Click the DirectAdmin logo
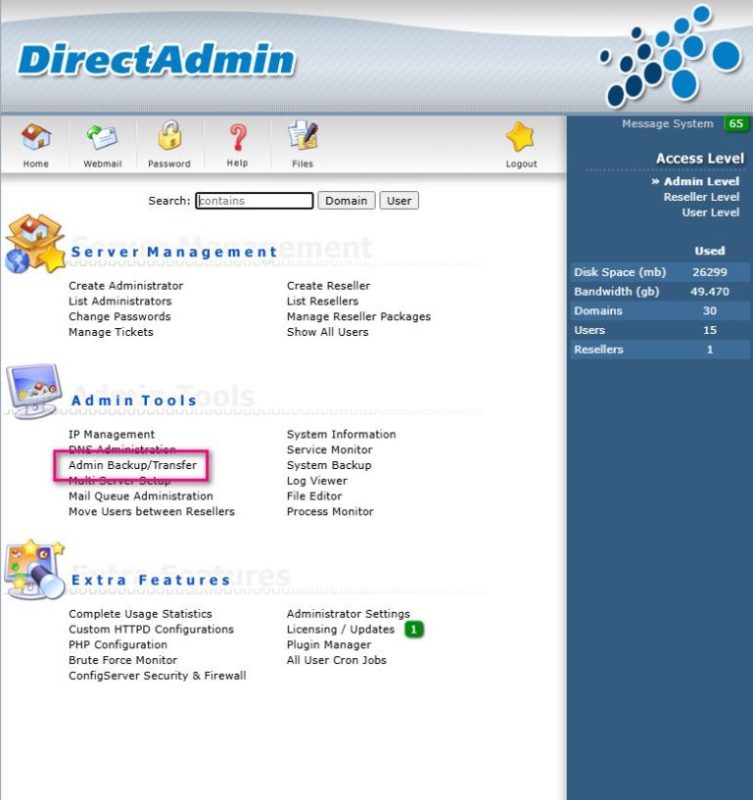 (x=157, y=60)
